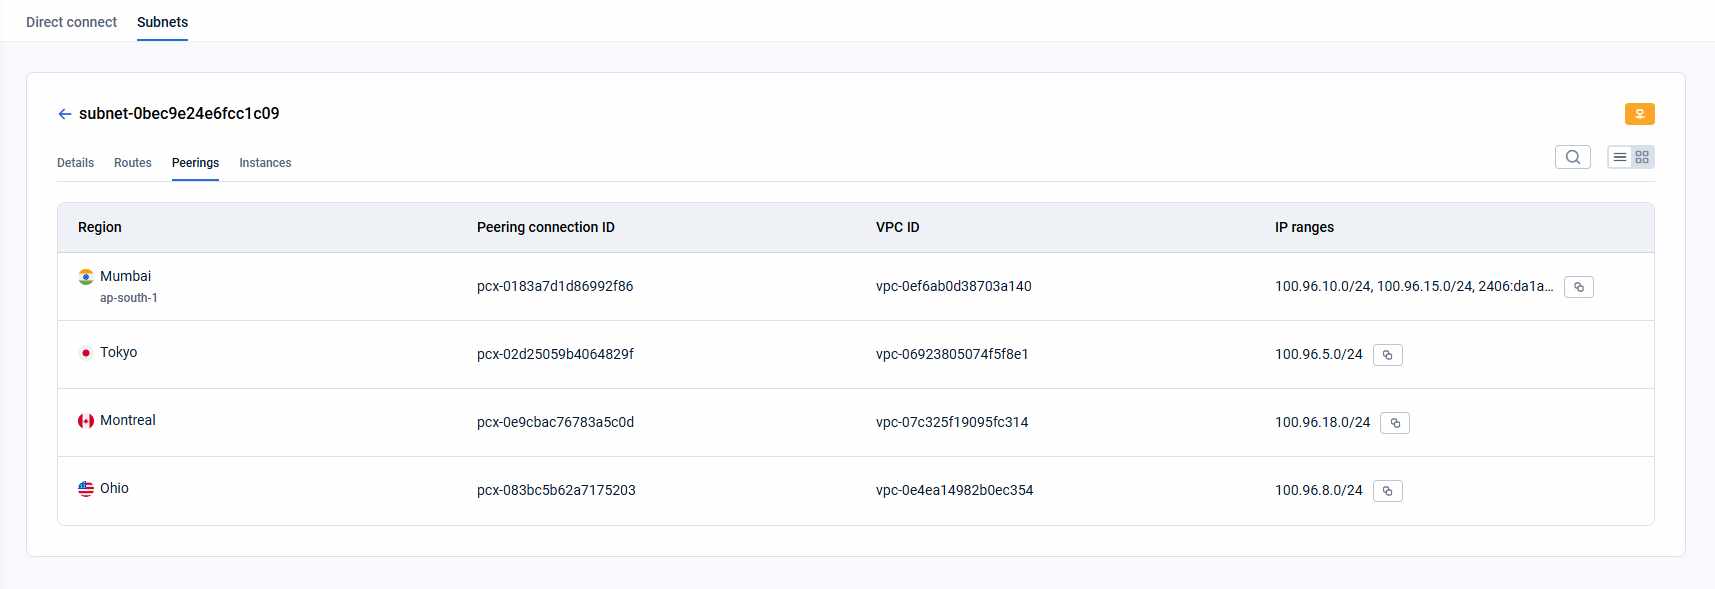Sort by the Region column header
Viewport: 1715px width, 589px height.
tap(100, 227)
